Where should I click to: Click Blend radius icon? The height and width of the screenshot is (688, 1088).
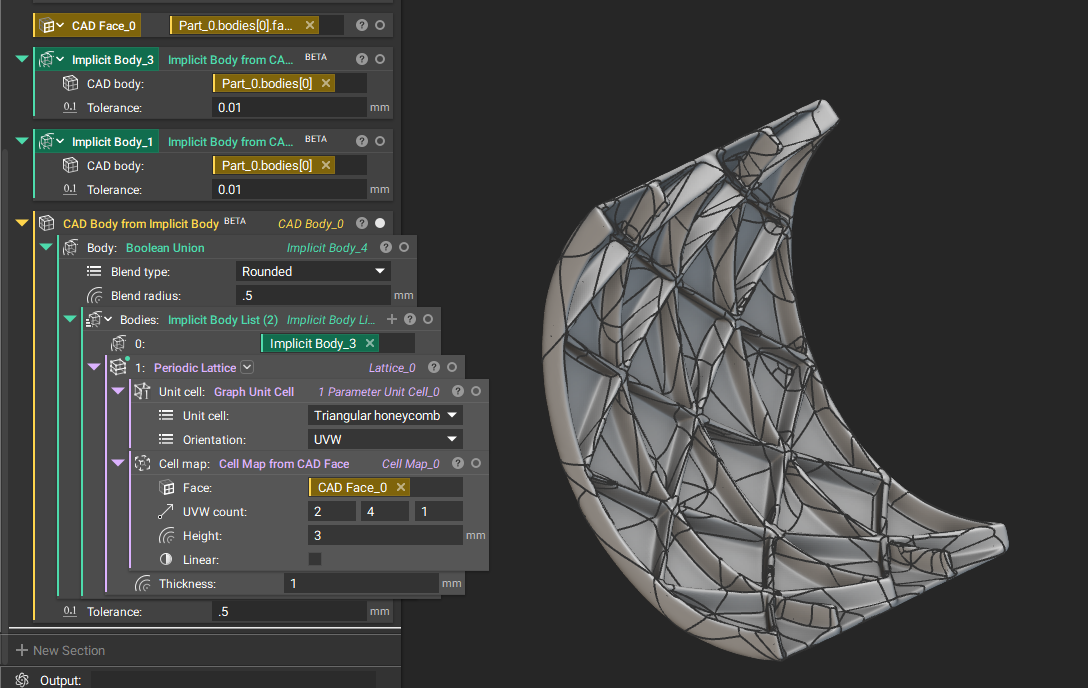(x=94, y=295)
